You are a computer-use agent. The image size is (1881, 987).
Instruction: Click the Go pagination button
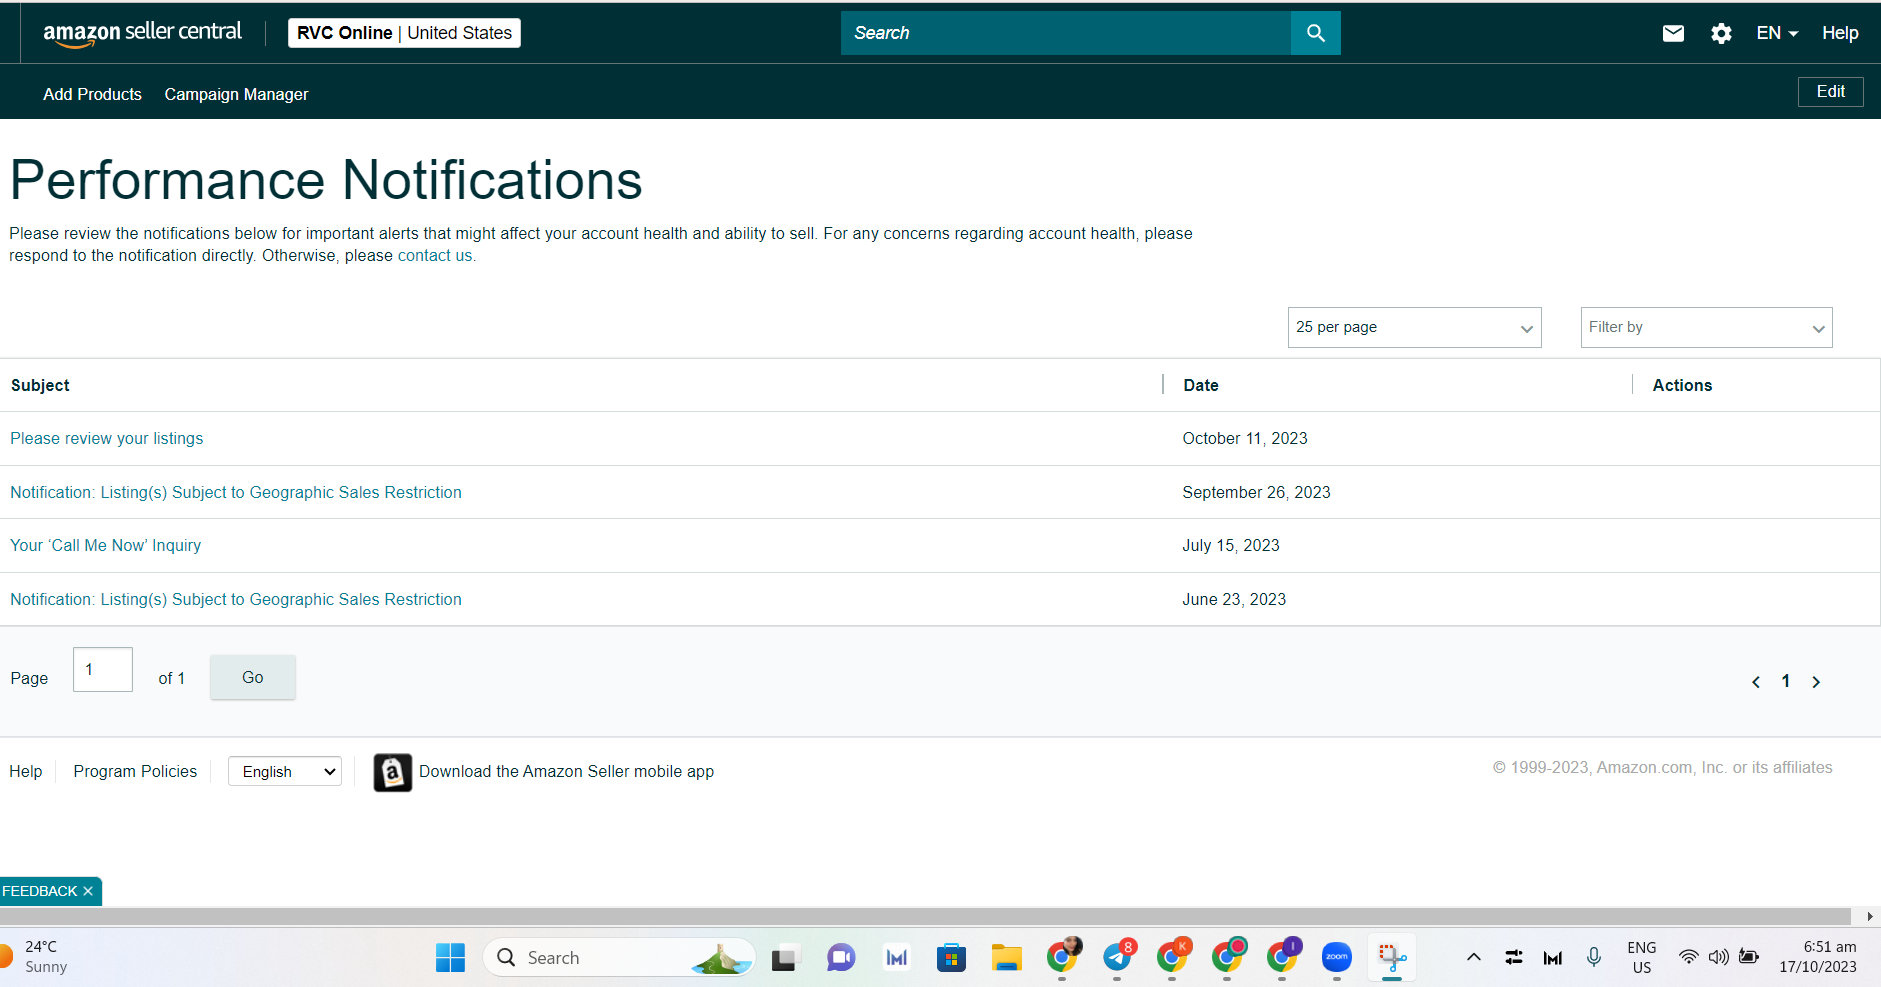click(x=253, y=677)
